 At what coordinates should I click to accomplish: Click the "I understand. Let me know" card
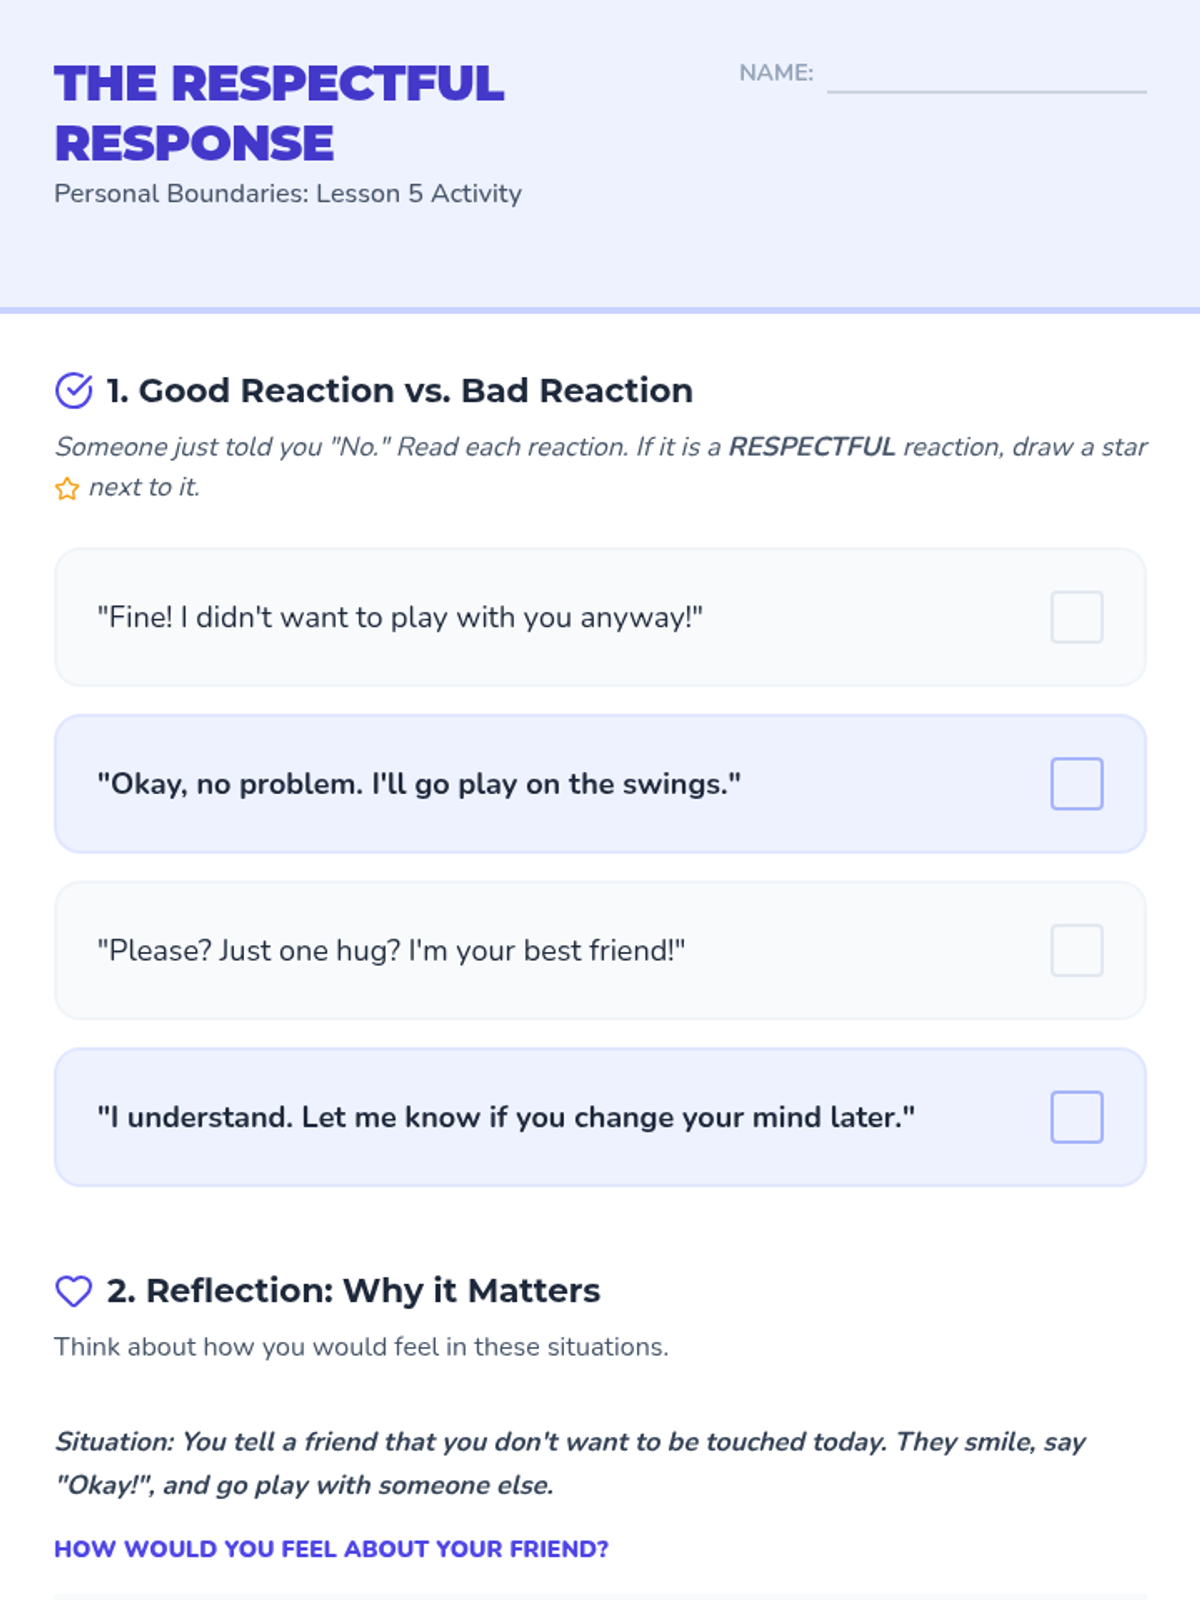coord(600,1117)
